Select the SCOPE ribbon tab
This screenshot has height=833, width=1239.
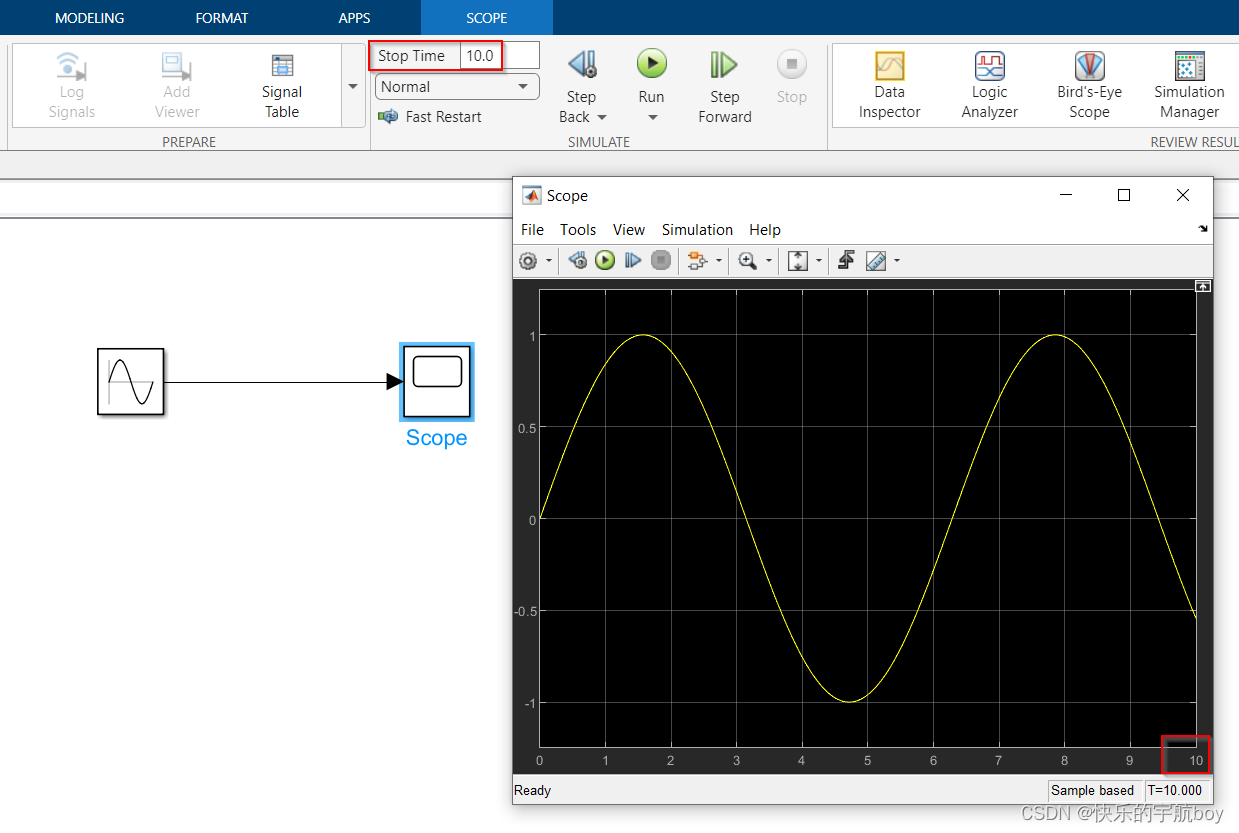point(487,18)
